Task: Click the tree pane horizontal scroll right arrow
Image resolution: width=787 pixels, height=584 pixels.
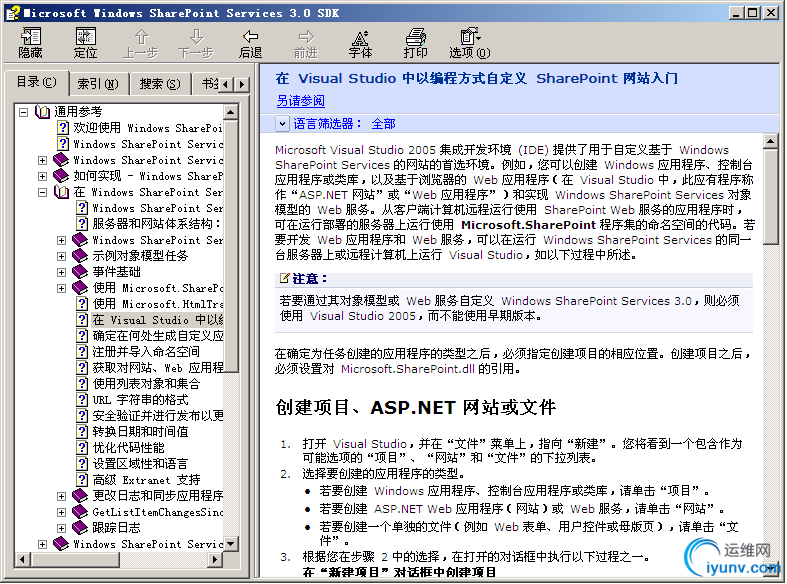Action: point(216,559)
